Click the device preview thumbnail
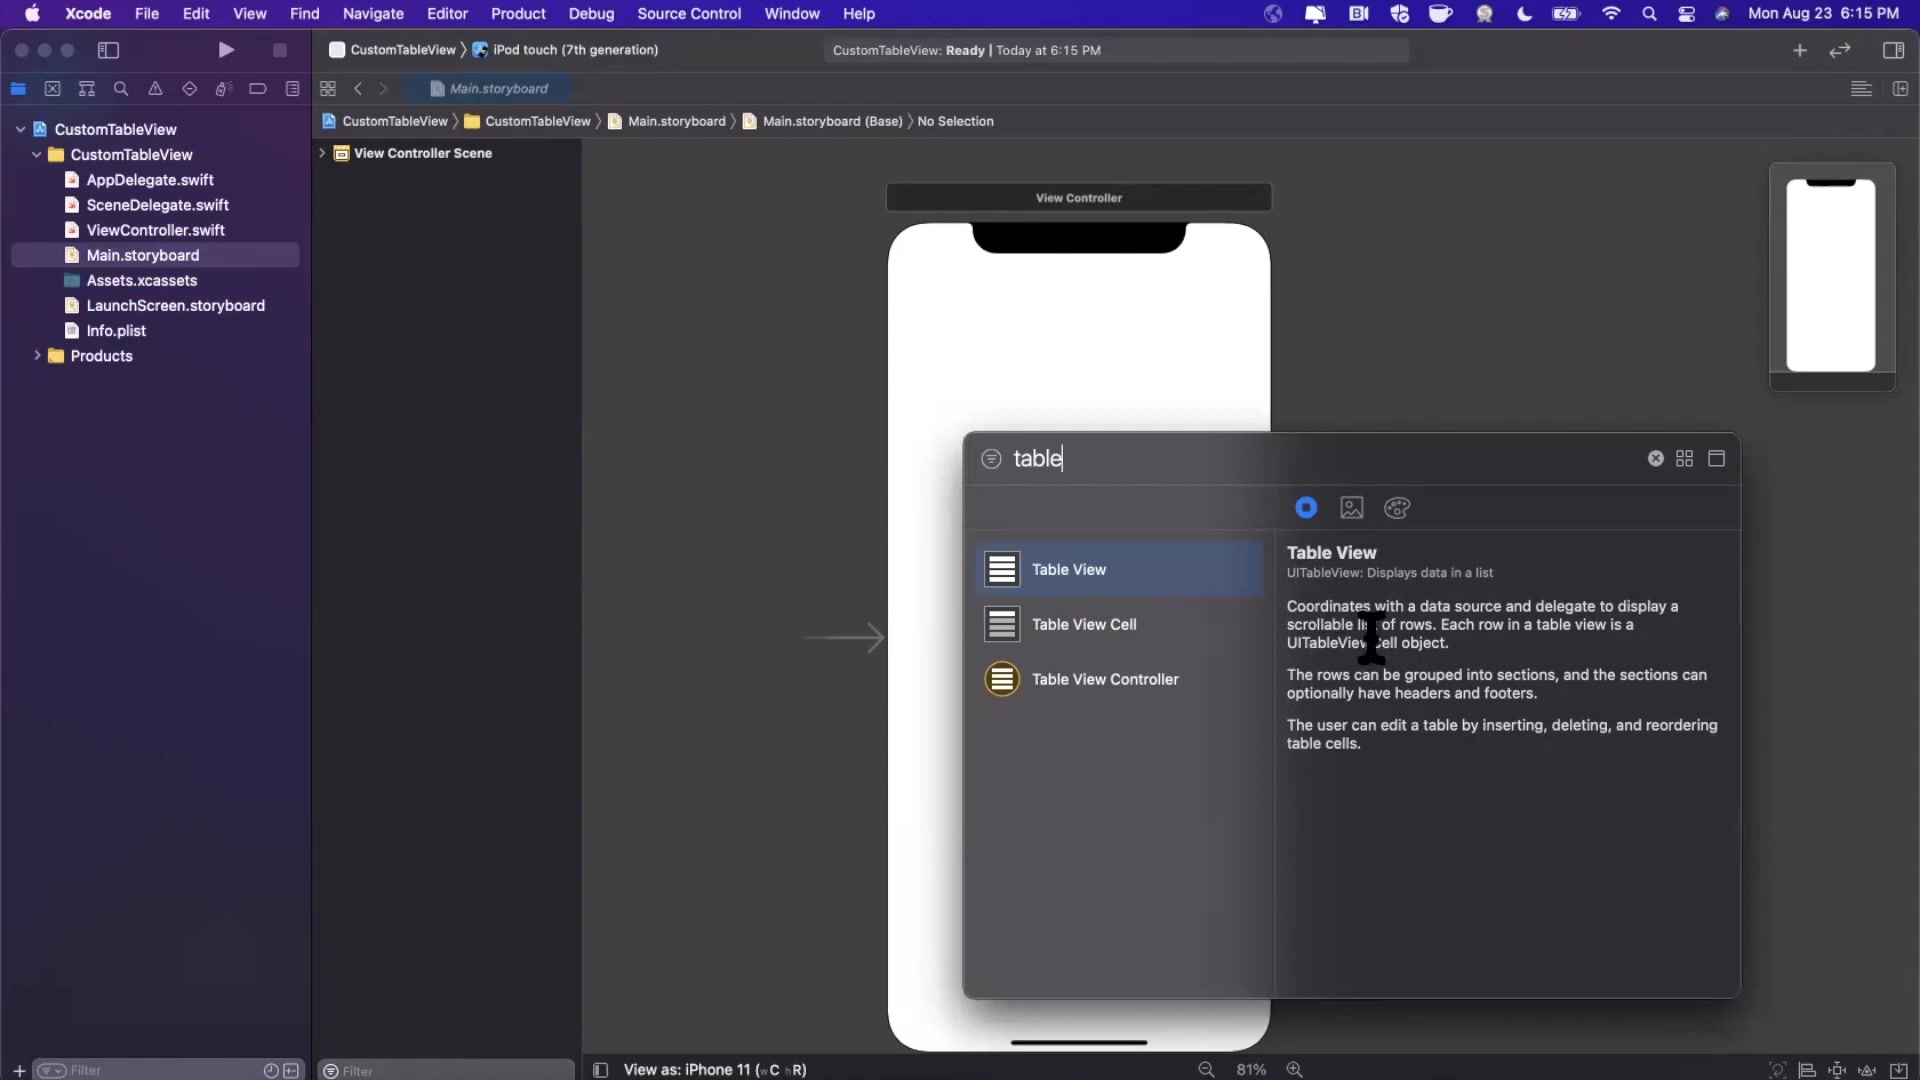The width and height of the screenshot is (1920, 1080). click(1832, 274)
